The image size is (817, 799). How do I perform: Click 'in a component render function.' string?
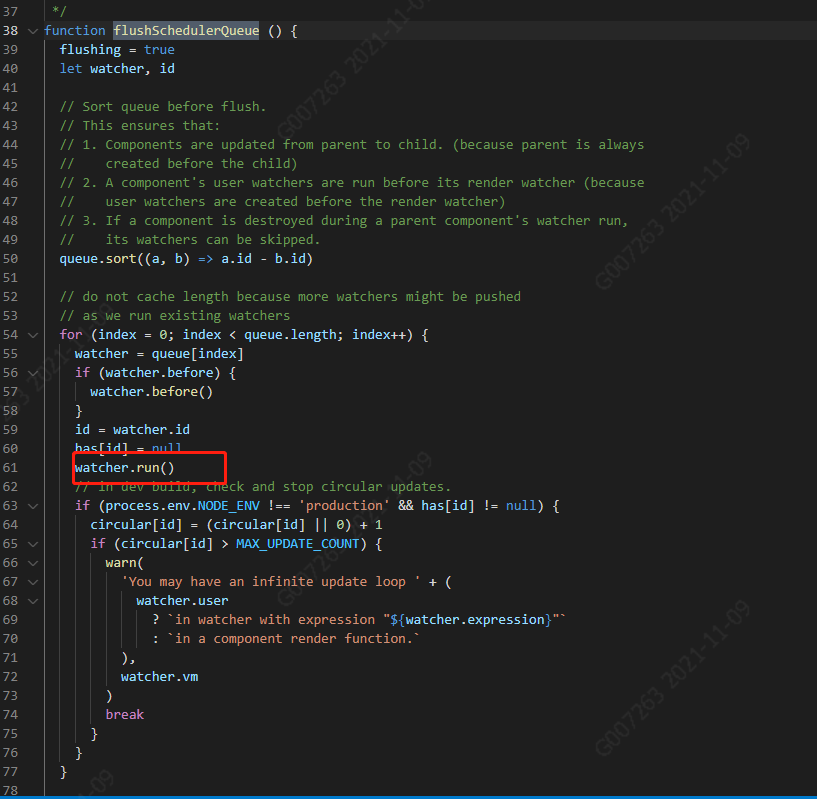pos(293,639)
